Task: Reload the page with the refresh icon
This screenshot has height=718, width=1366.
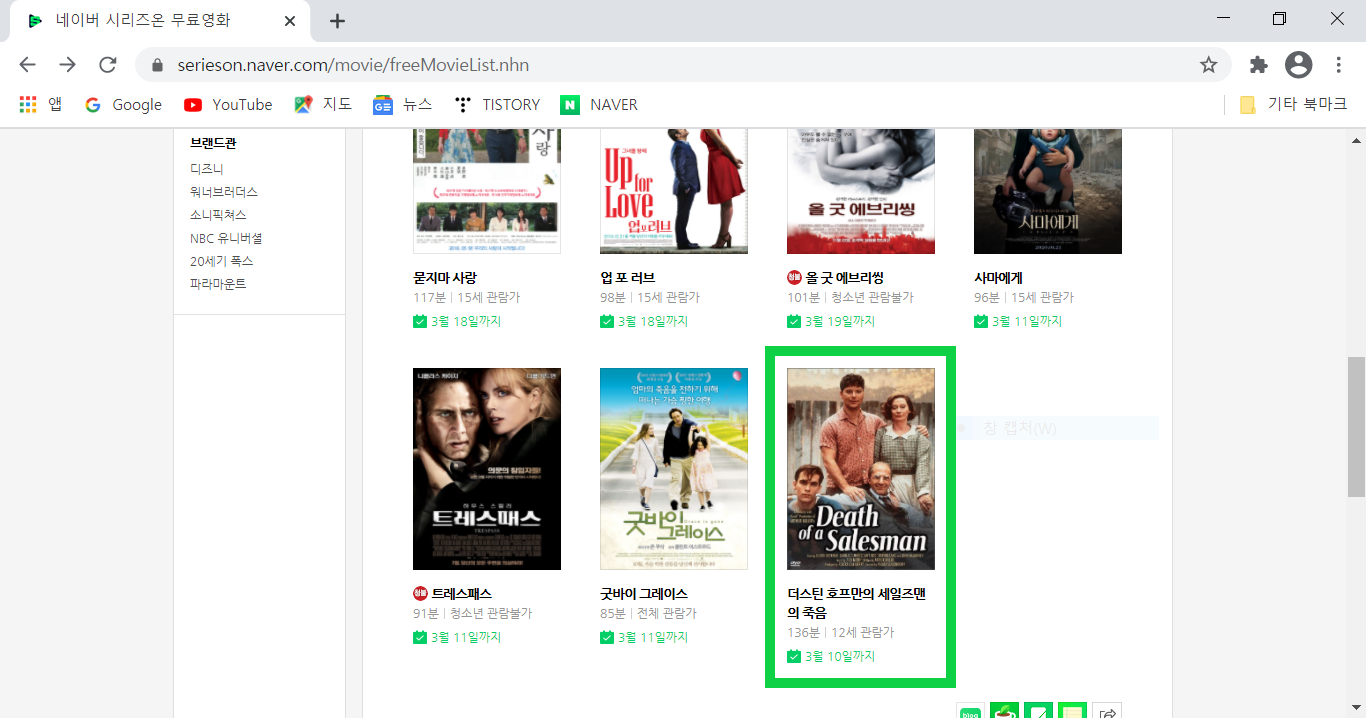Action: 108,65
